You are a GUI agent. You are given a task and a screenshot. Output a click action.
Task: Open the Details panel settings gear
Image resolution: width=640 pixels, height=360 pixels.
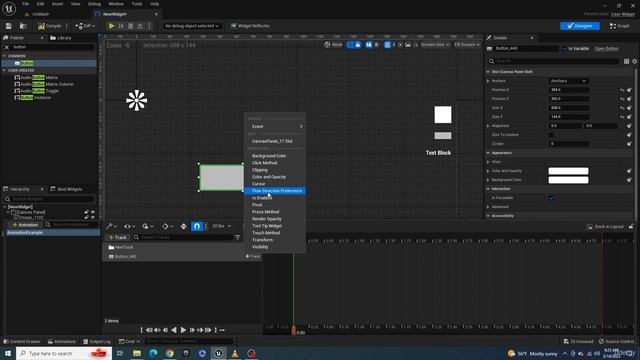[635, 61]
